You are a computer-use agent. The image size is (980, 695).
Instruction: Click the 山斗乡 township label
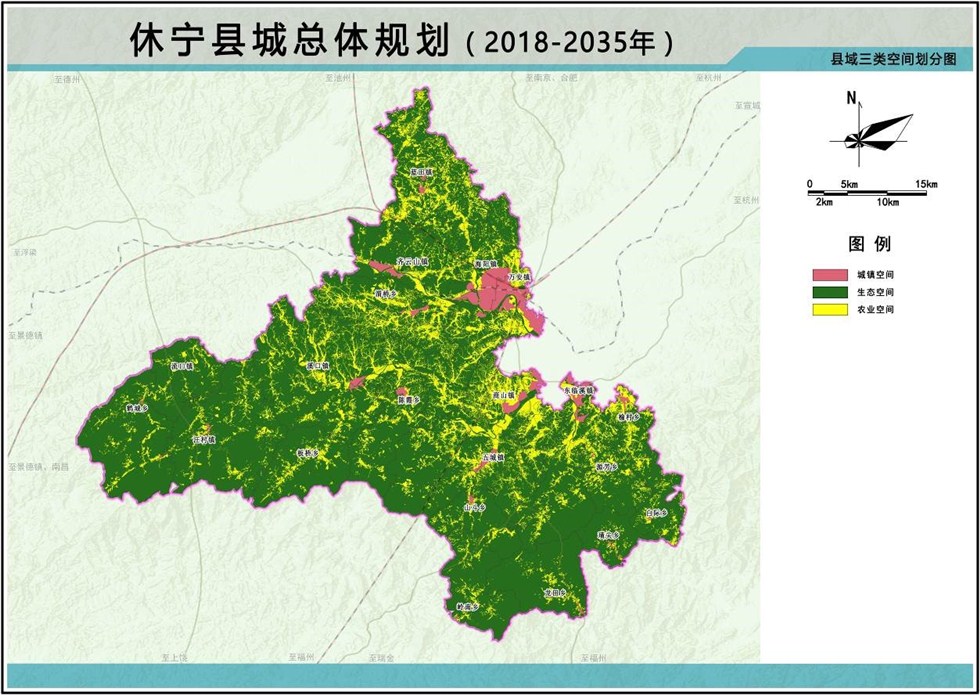click(x=474, y=508)
